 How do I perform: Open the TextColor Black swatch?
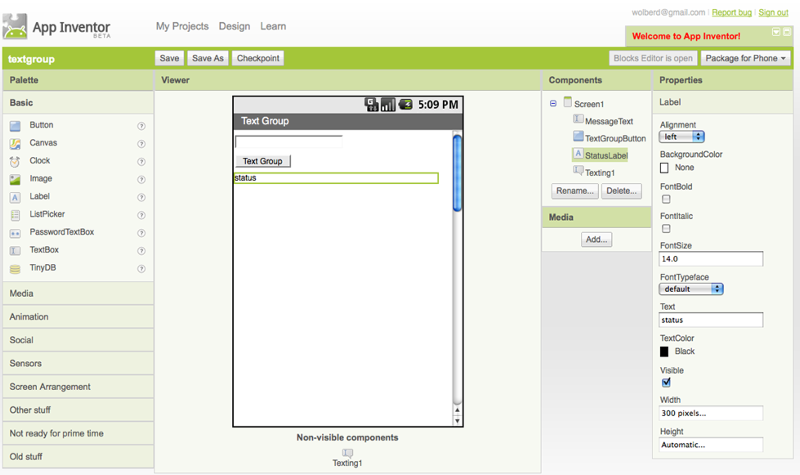(664, 352)
